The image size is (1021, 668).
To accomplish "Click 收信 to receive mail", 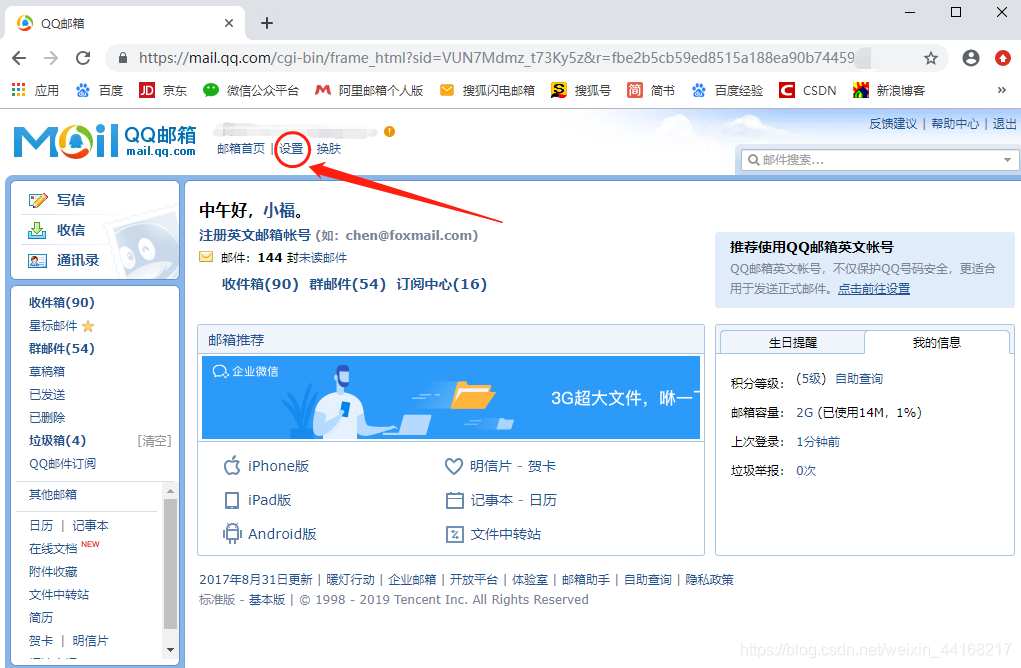I will click(x=57, y=230).
